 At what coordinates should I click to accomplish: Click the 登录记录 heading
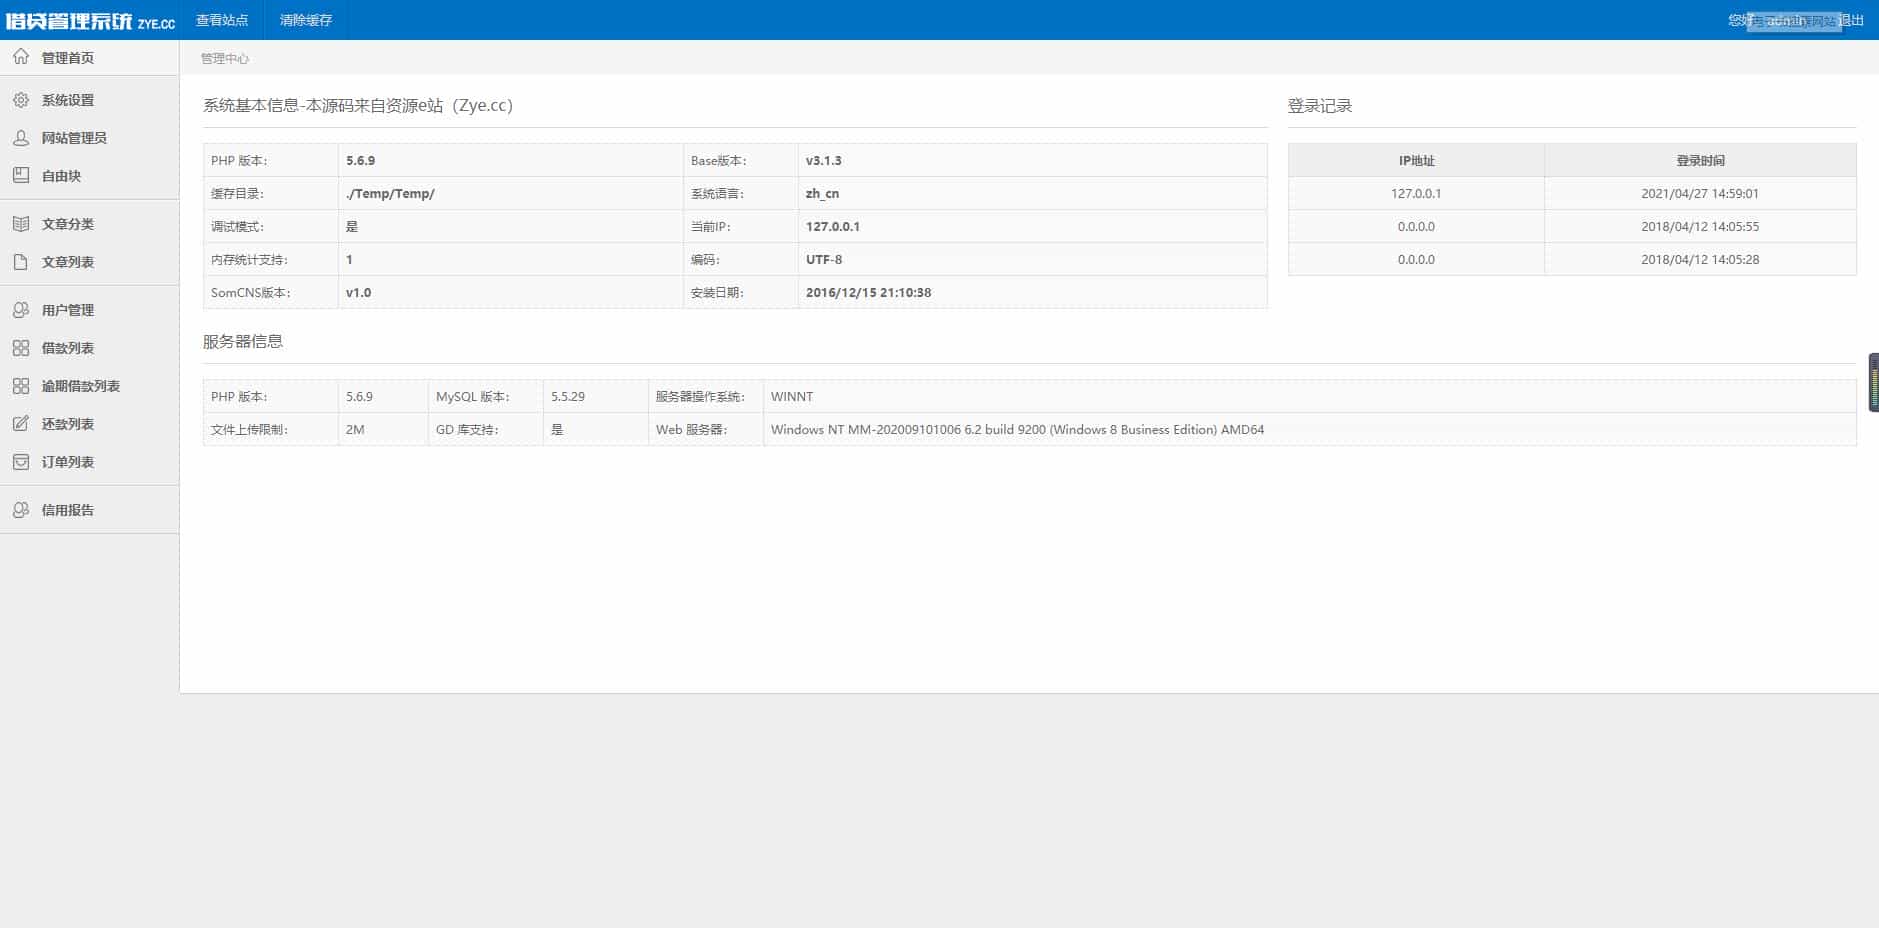click(1320, 105)
